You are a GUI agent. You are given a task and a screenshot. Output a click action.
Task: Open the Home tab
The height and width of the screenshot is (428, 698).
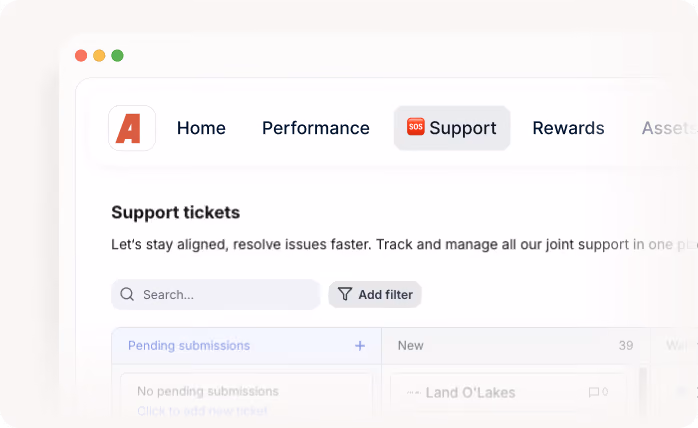[x=201, y=128]
